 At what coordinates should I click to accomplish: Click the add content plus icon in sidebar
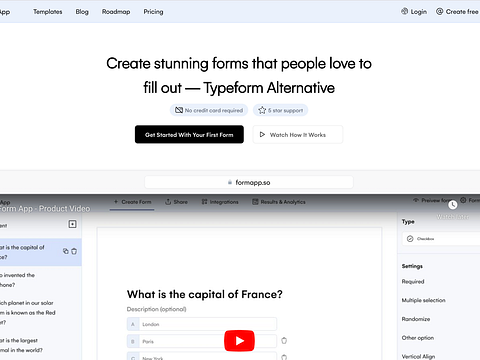tap(72, 224)
